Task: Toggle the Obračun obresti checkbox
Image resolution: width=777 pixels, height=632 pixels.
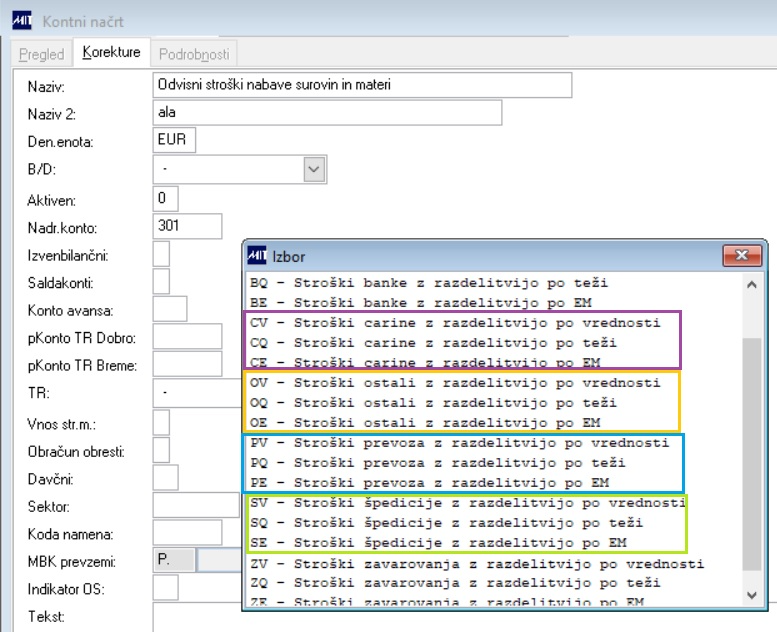Action: [x=161, y=451]
